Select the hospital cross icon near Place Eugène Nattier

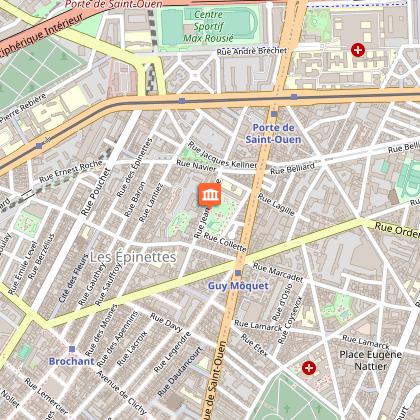point(309,368)
